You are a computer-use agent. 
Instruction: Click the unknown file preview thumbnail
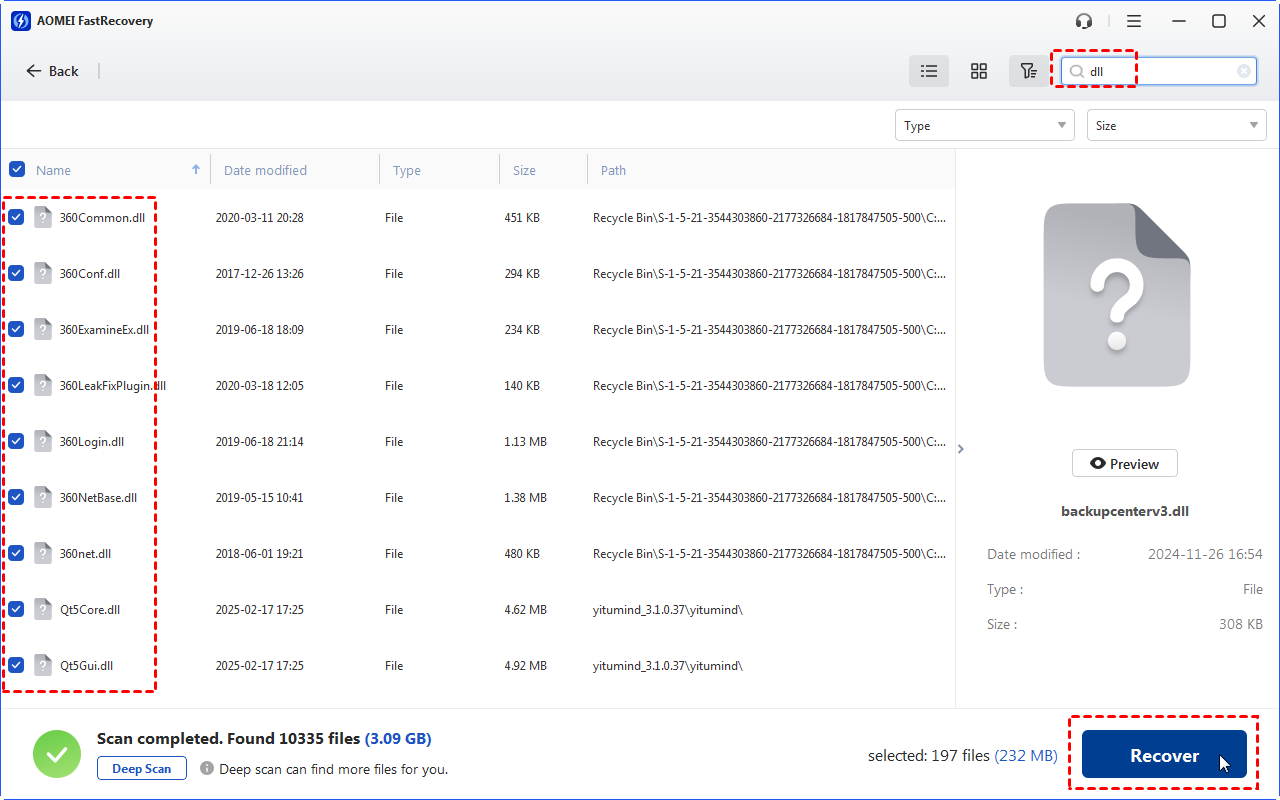pos(1117,295)
